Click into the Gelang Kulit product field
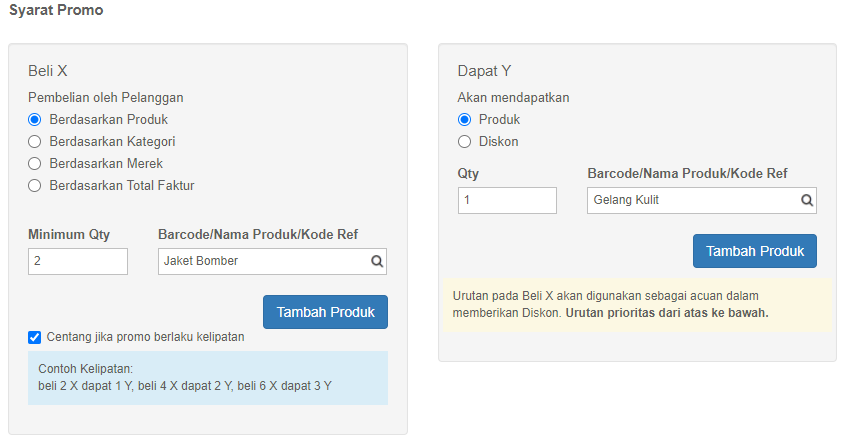This screenshot has height=443, width=844. [x=702, y=201]
